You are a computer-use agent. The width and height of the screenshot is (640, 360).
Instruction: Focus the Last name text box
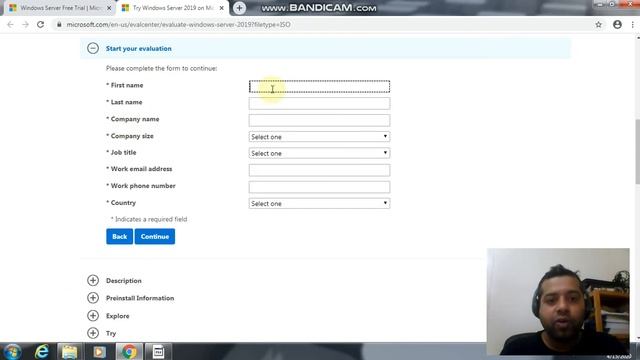coord(319,103)
